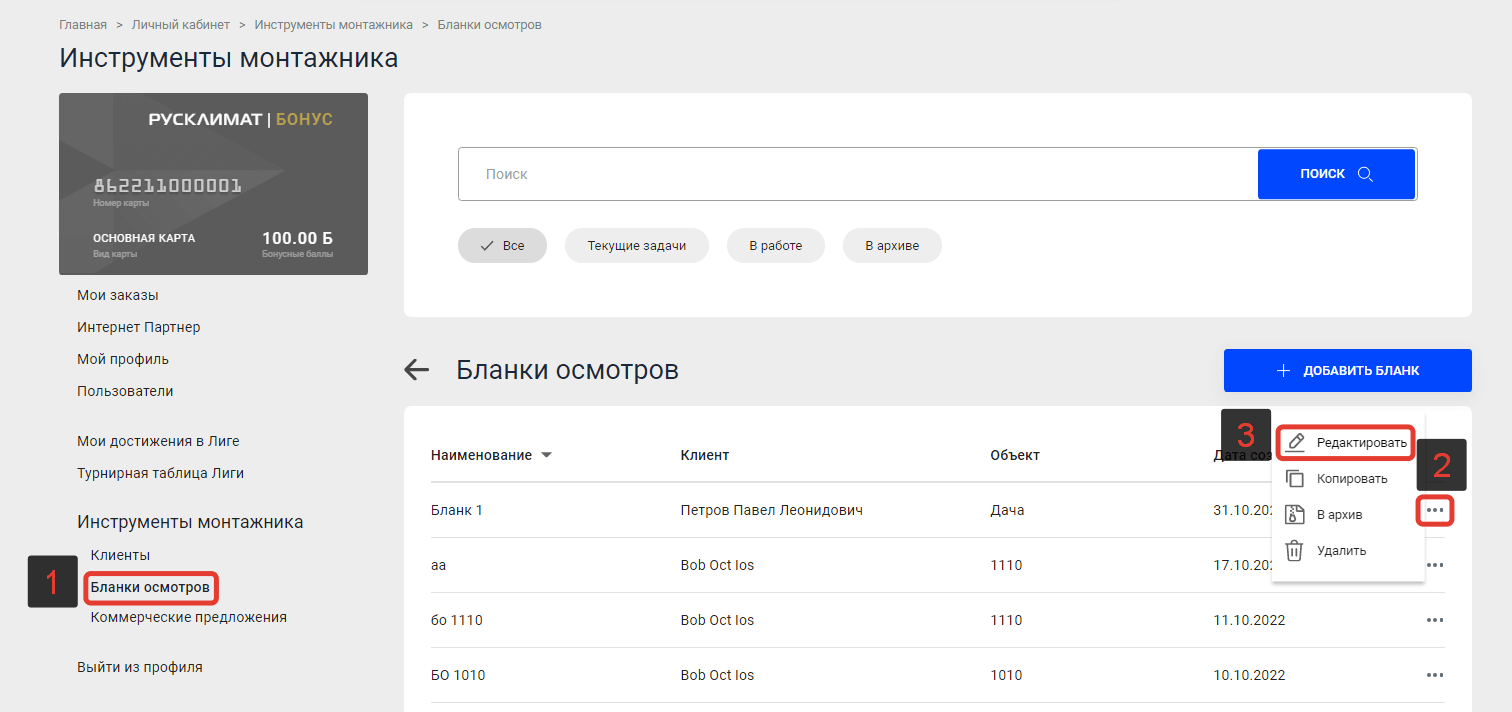Screen dimensions: 1512x712
Task: Choose В архив in the context menu
Action: pos(1348,514)
